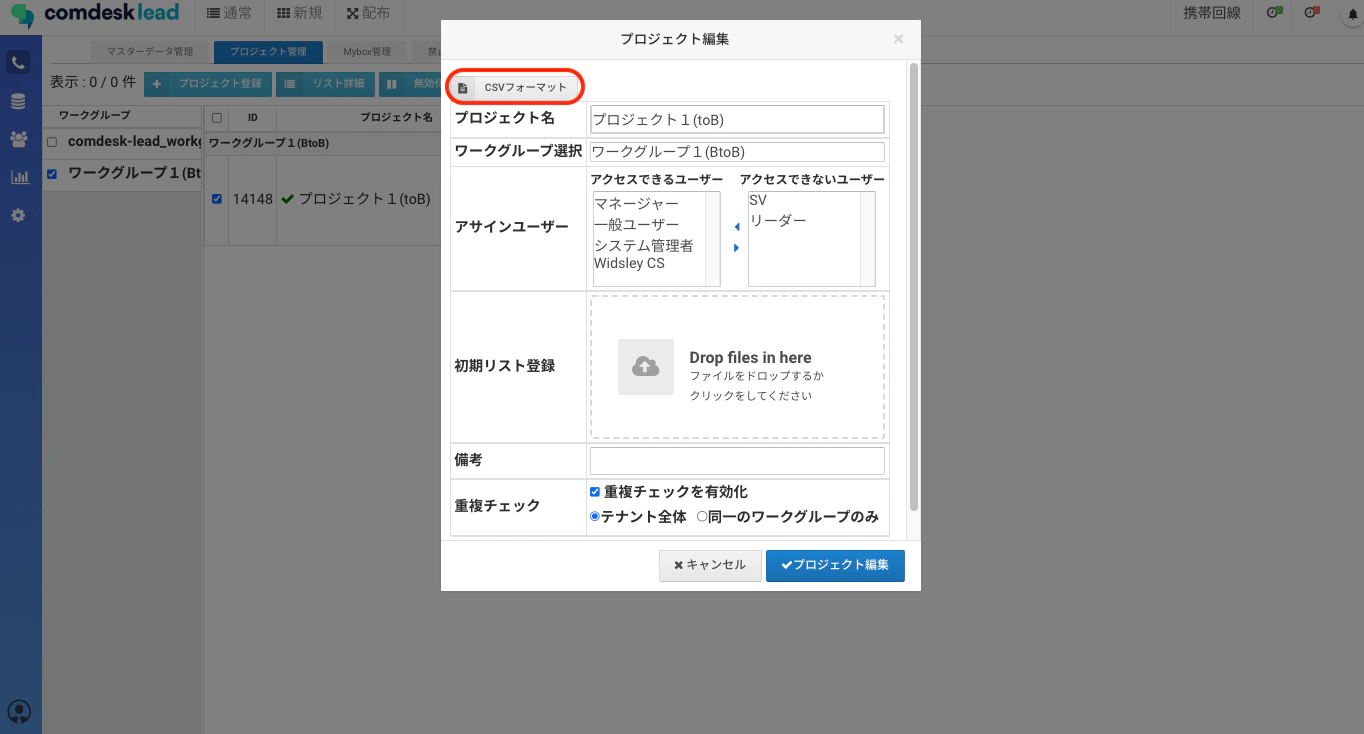Viewport: 1364px width, 734px height.
Task: Click the キャンセル button
Action: point(710,565)
